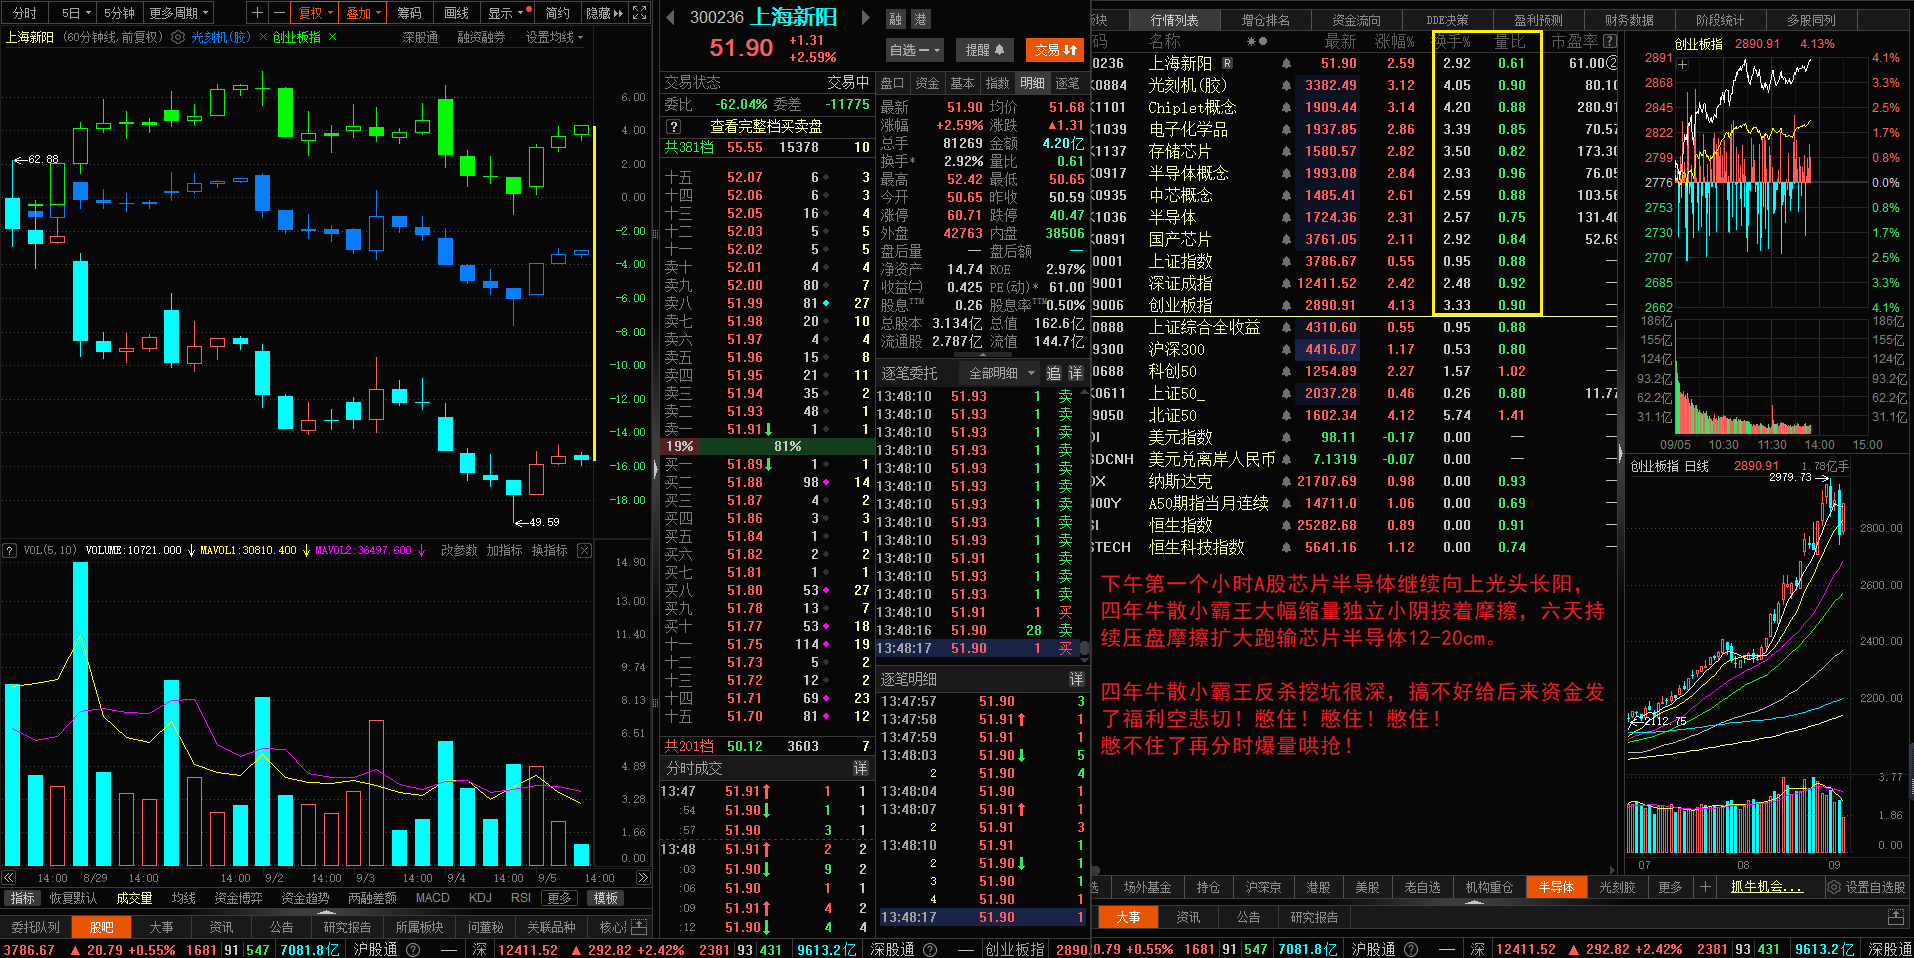Click the 恢复默认 button

[x=73, y=898]
